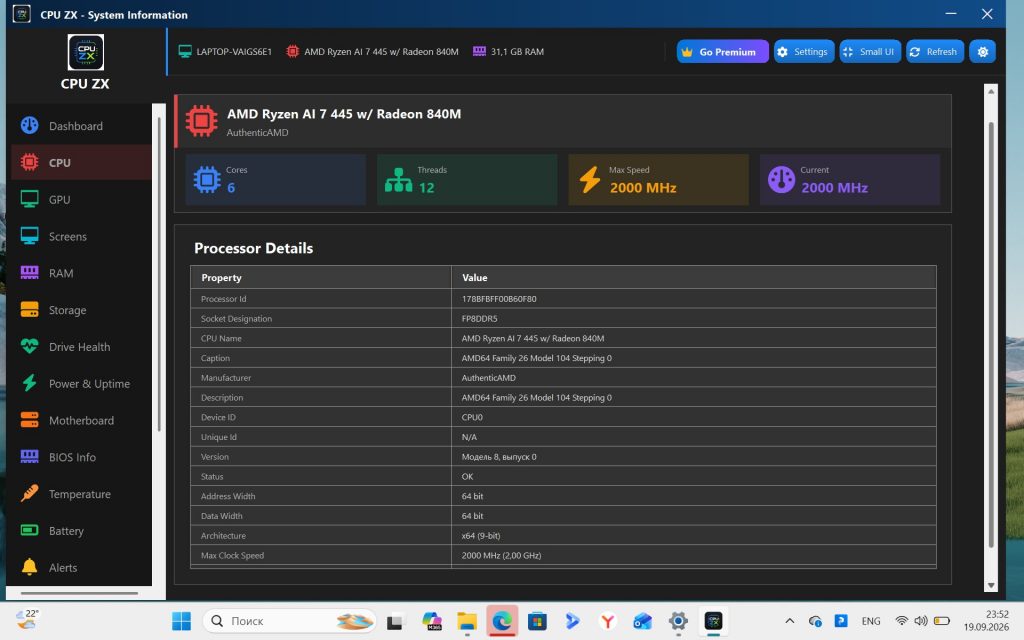Click the green Threads hierarchy icon
The width and height of the screenshot is (1024, 640).
(x=398, y=180)
